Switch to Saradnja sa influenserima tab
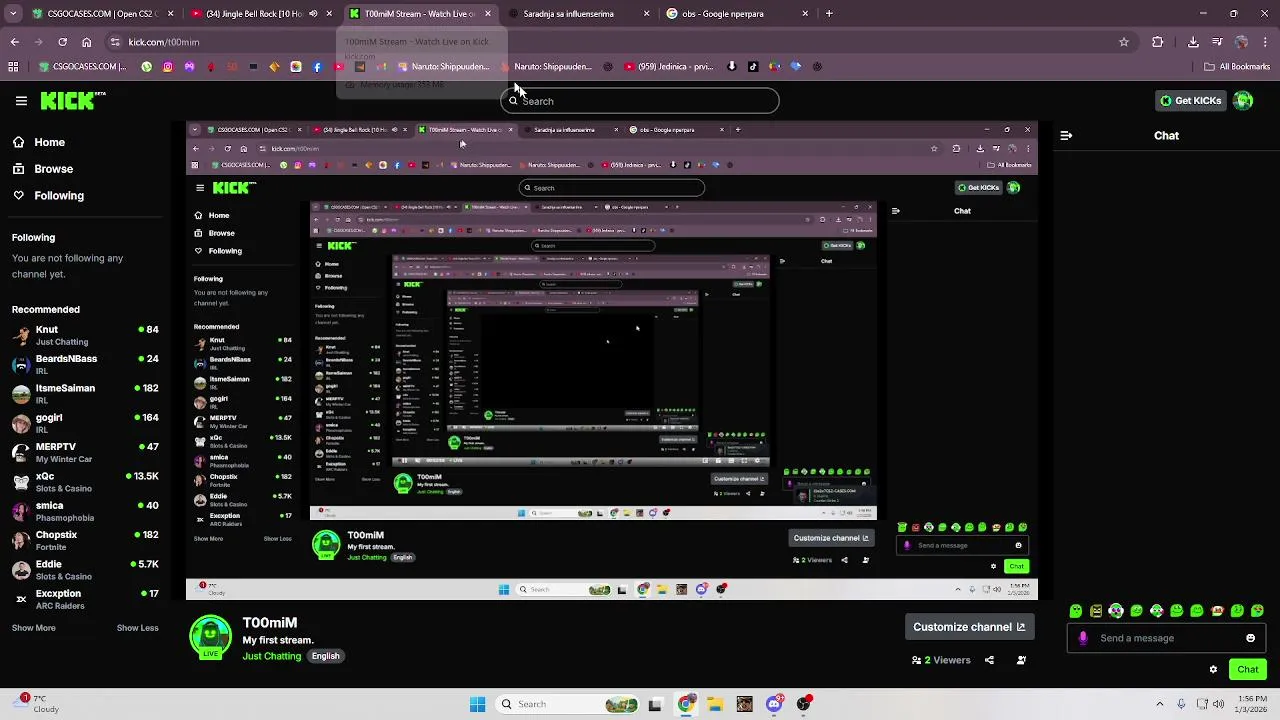Image resolution: width=1280 pixels, height=720 pixels. (580, 14)
